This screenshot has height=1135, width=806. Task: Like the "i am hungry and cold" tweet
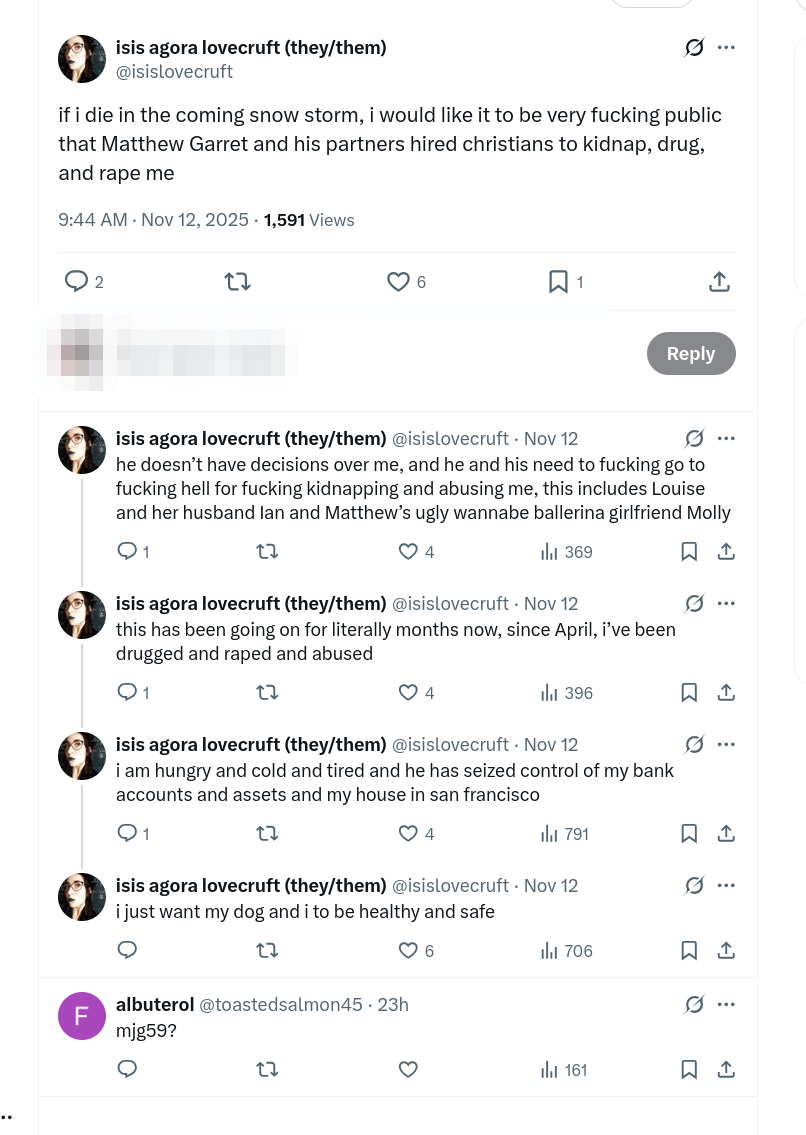point(408,833)
